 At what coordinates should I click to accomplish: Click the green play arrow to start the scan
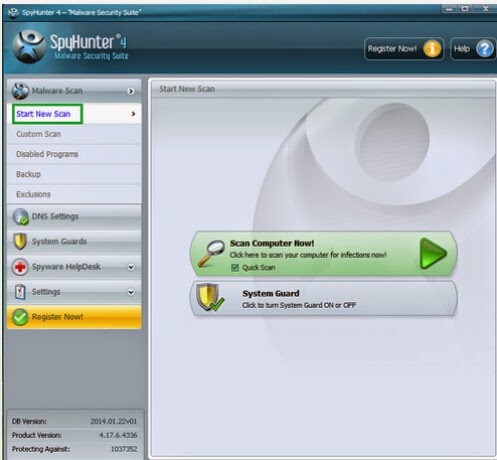[x=433, y=253]
